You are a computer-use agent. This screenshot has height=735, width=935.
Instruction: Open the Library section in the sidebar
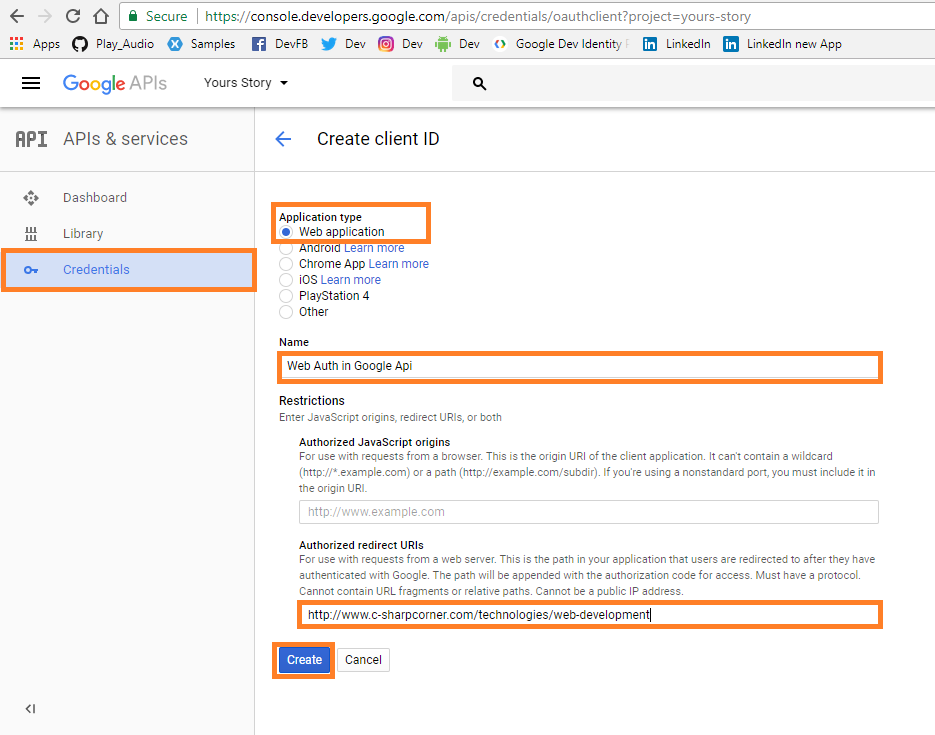[x=83, y=233]
